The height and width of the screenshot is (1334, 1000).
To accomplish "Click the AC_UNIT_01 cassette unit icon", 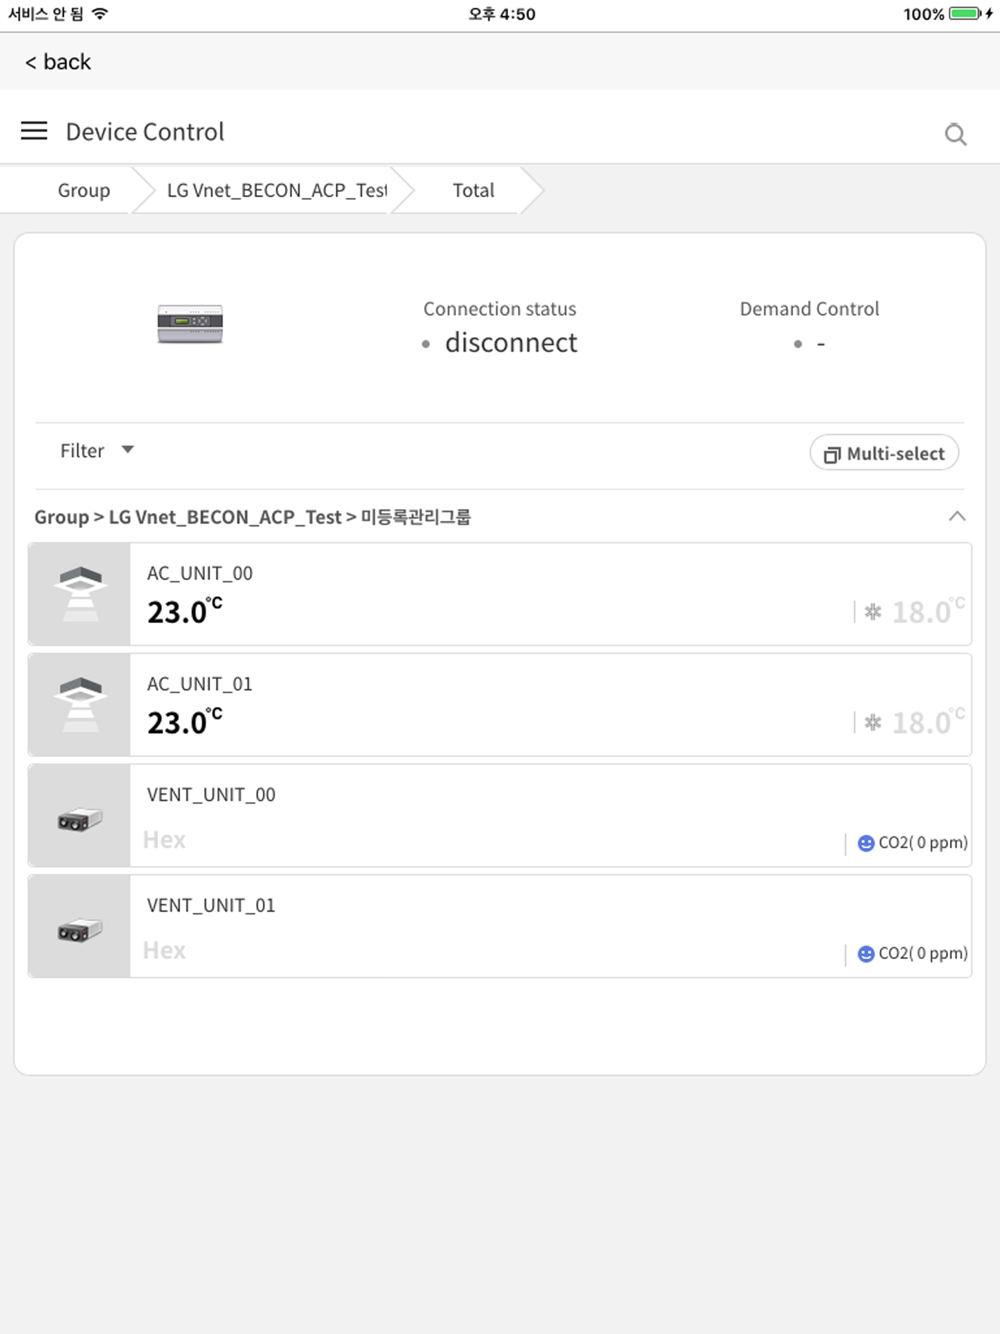I will [80, 705].
